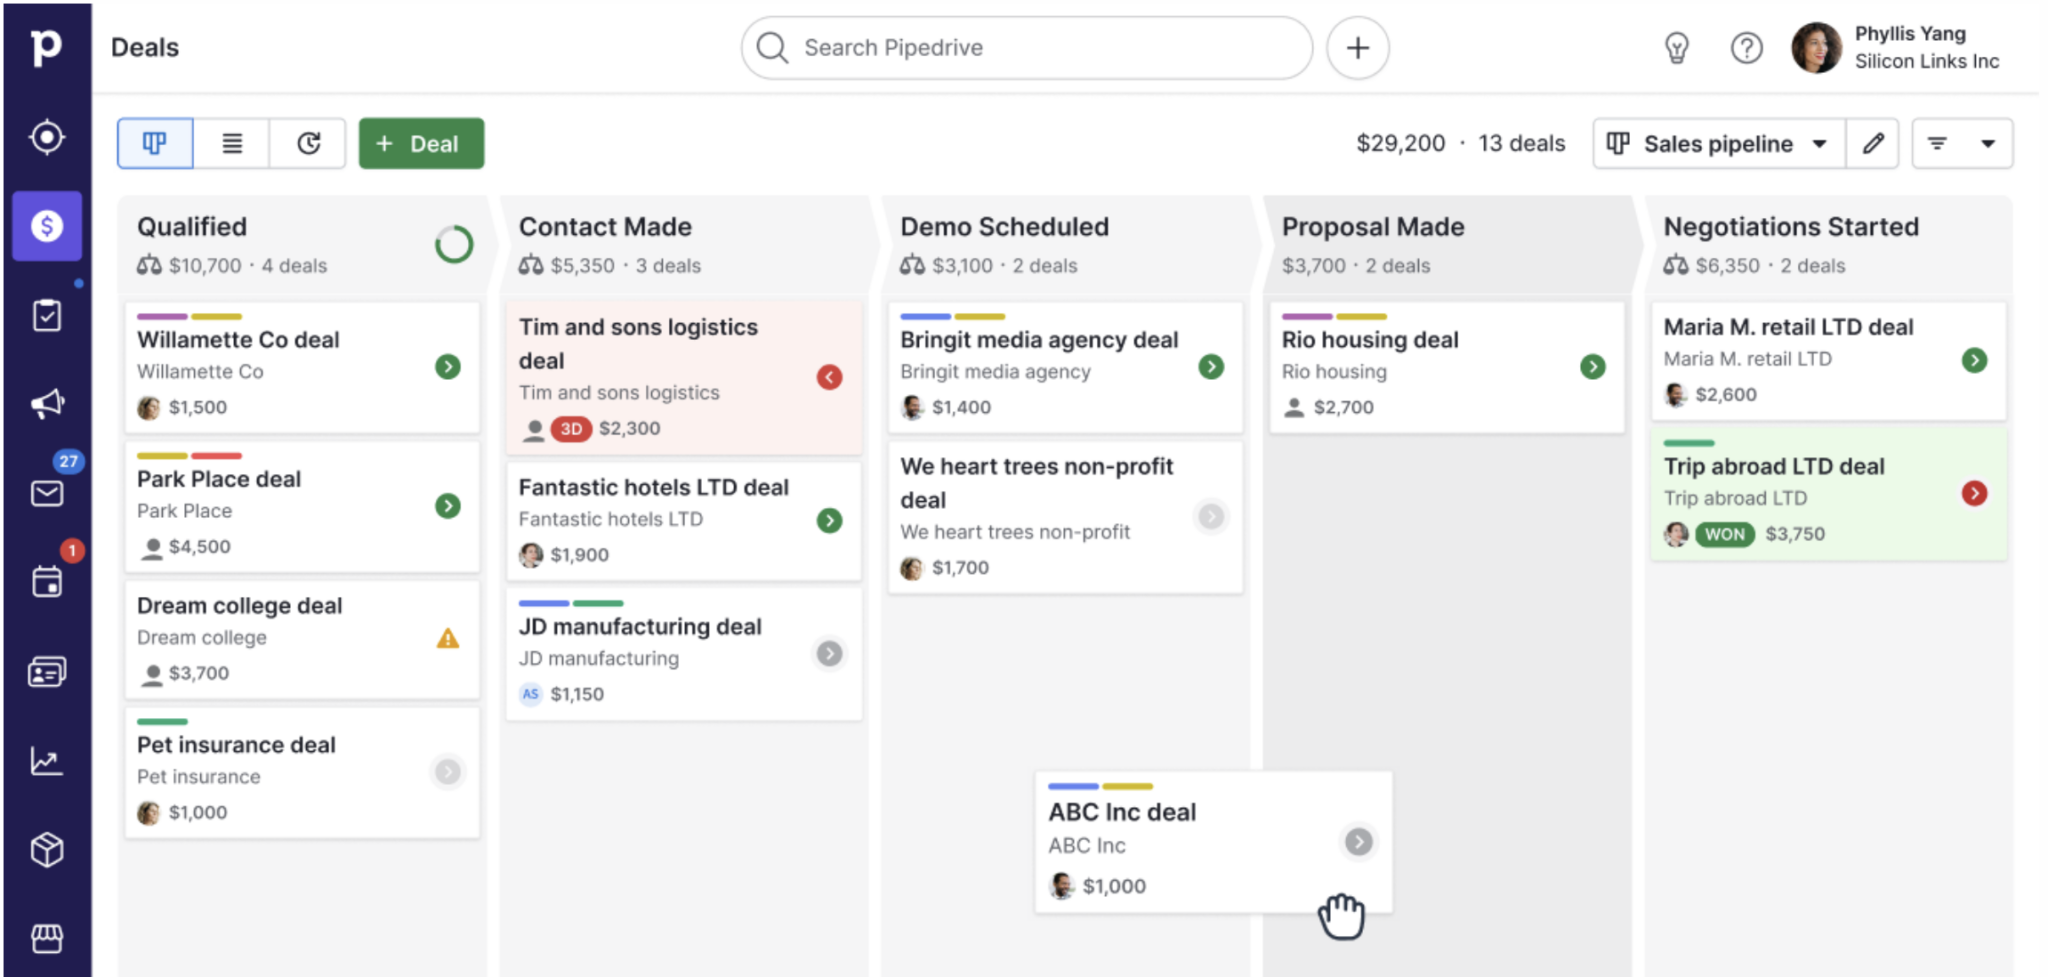Click green arrow on Bringit media agency deal
The width and height of the screenshot is (2048, 977).
[1211, 367]
